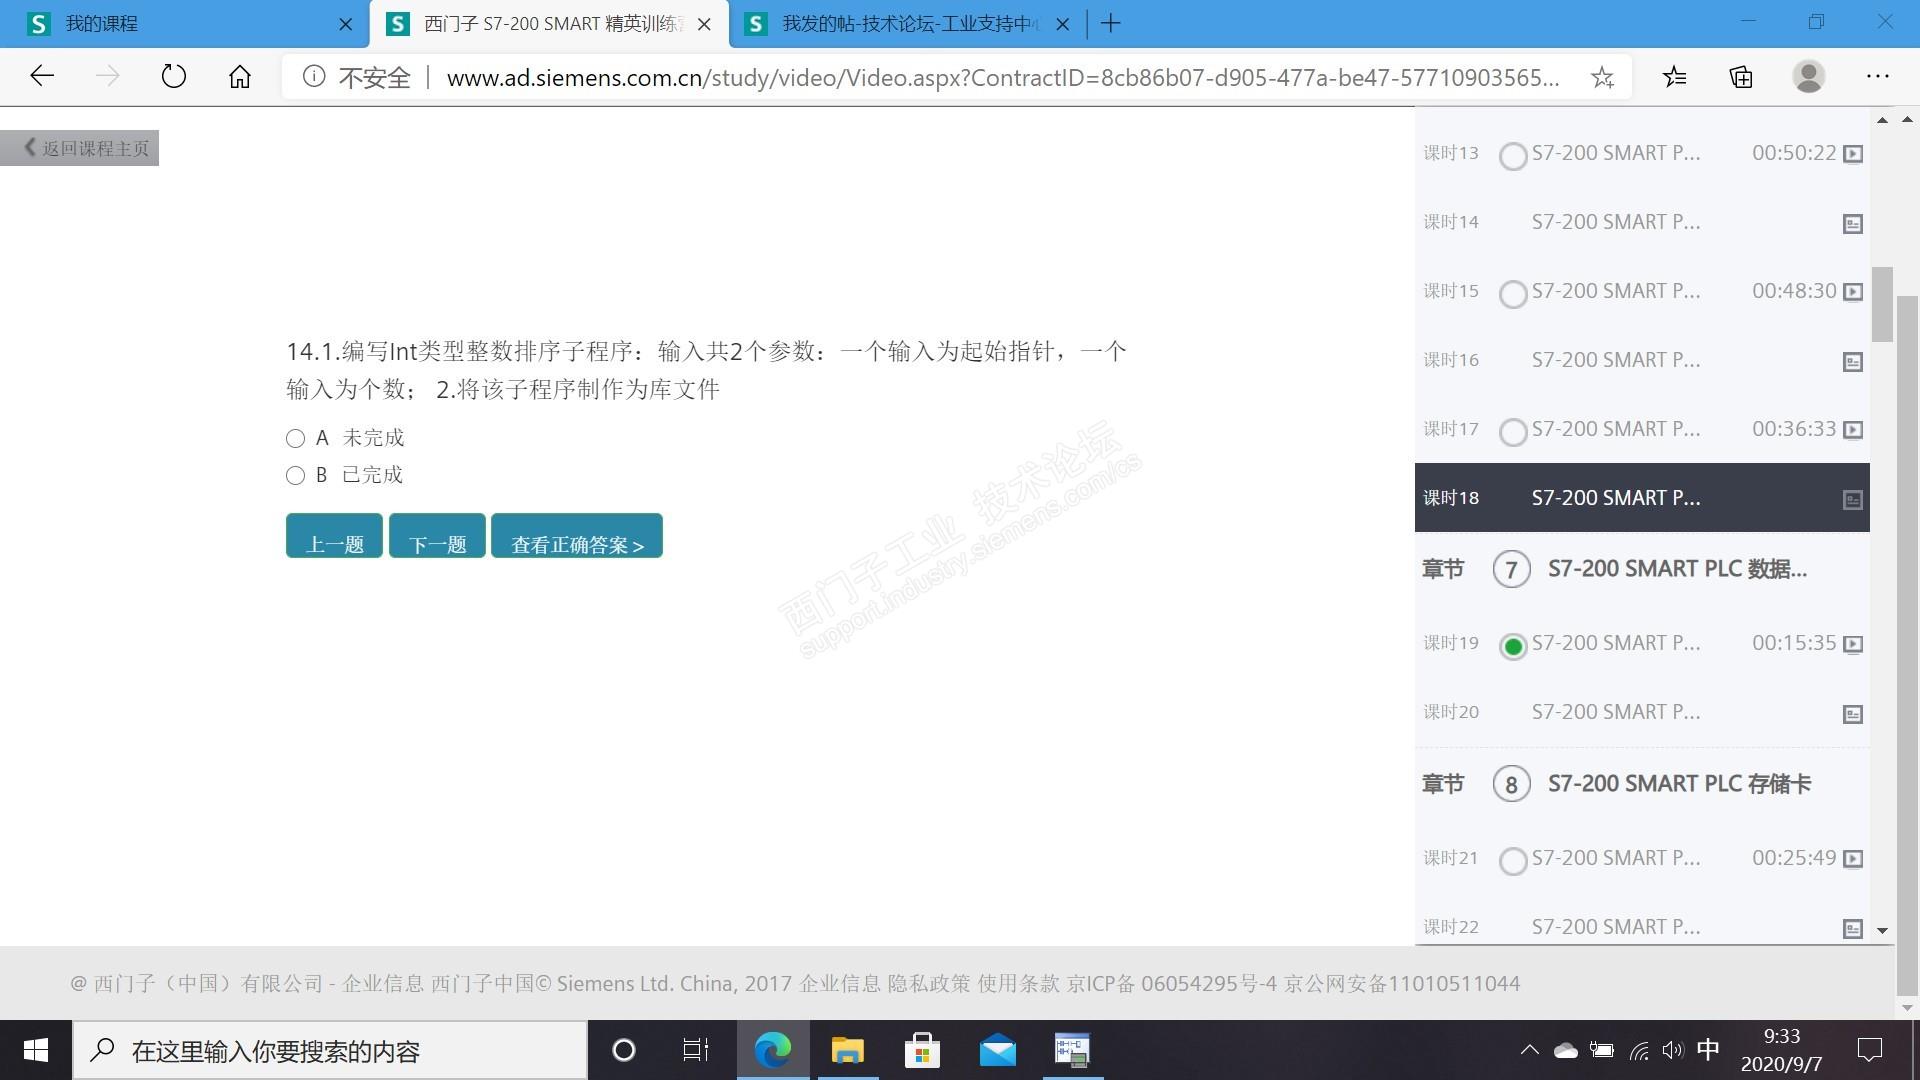
Task: Click the browser refresh icon
Action: tap(173, 77)
